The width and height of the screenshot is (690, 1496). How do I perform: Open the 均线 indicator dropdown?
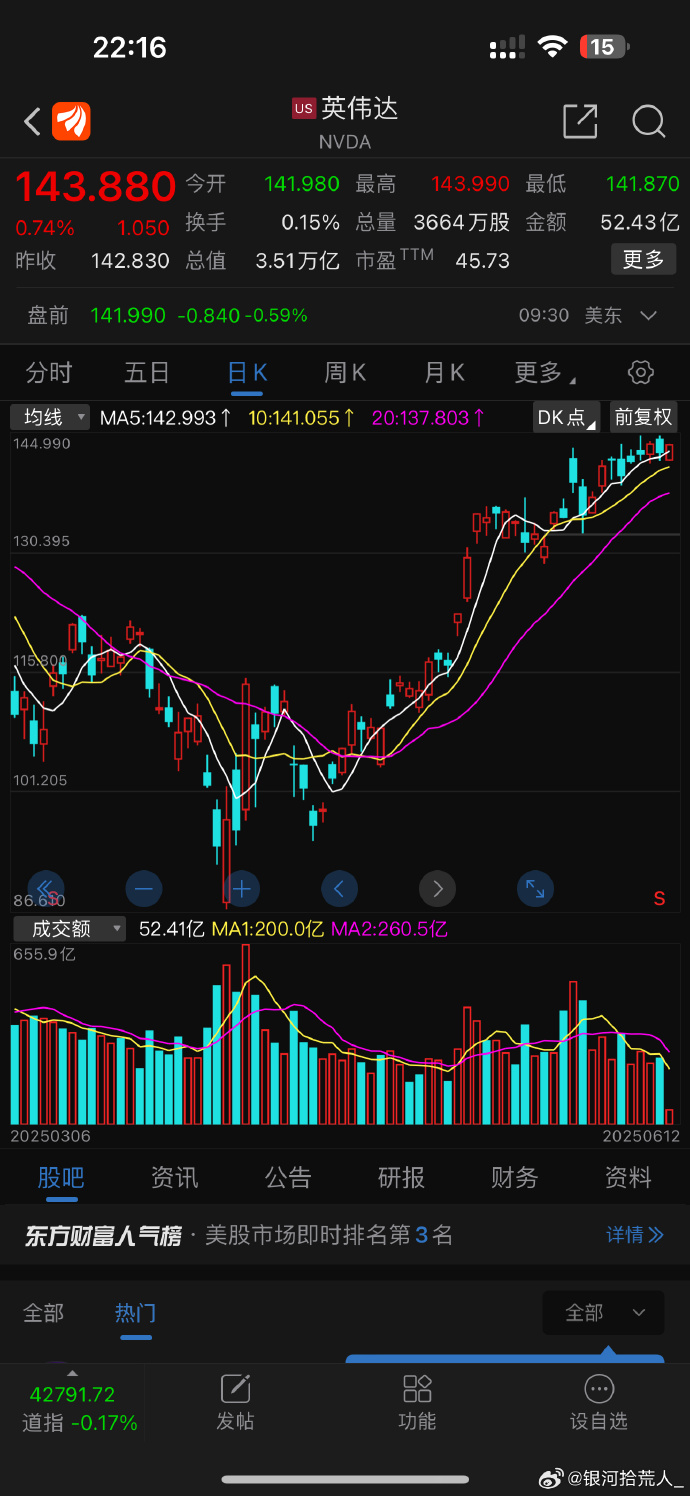coord(50,417)
